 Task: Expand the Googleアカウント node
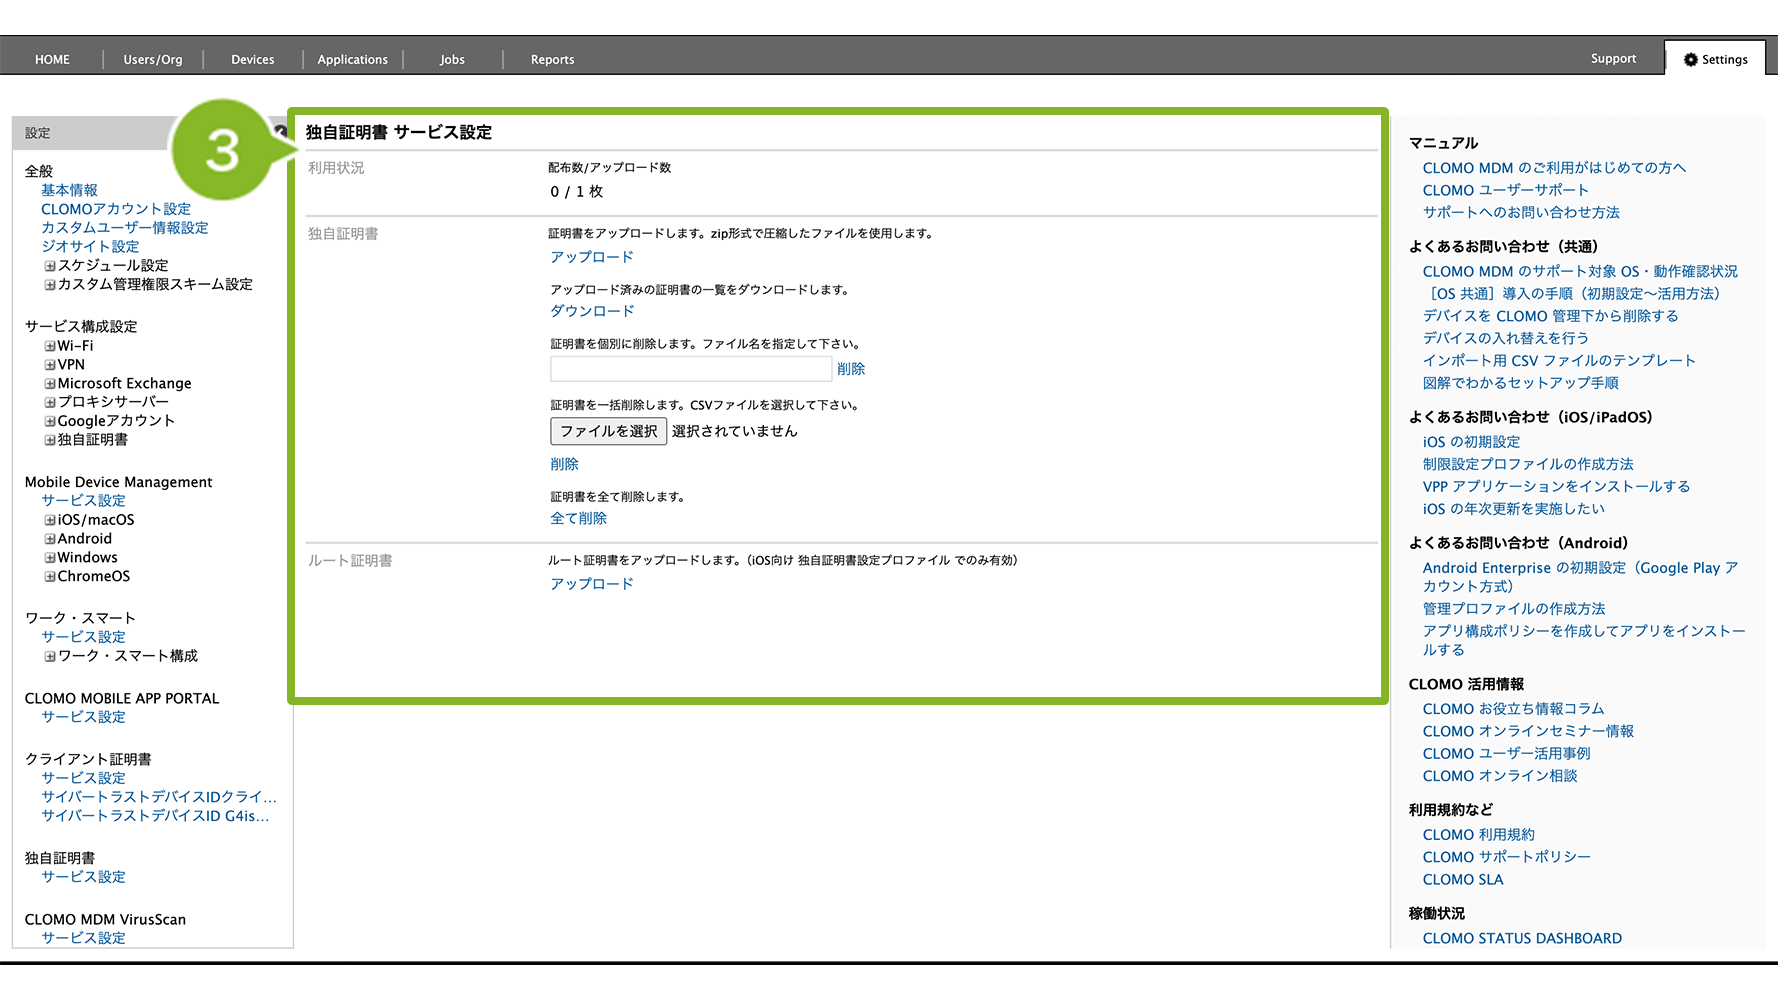click(50, 421)
